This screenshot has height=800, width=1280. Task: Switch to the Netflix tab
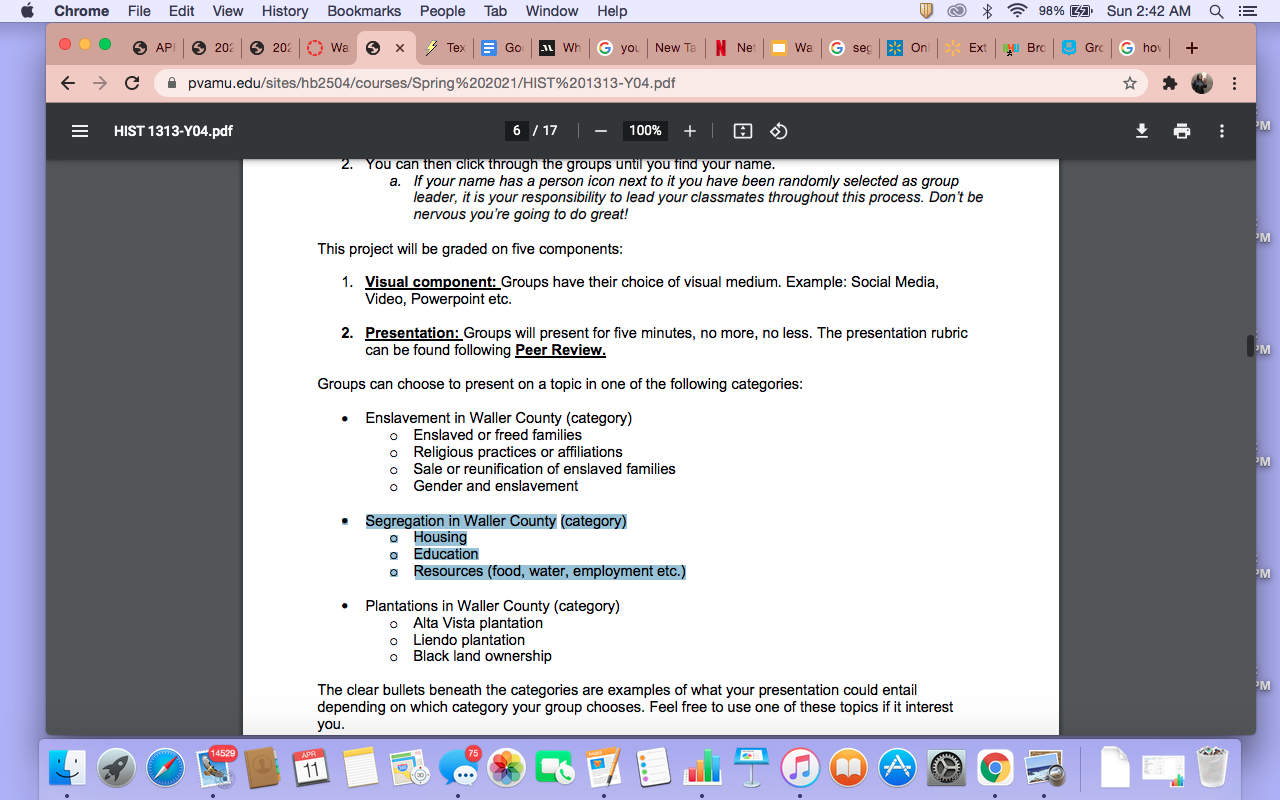[x=735, y=48]
